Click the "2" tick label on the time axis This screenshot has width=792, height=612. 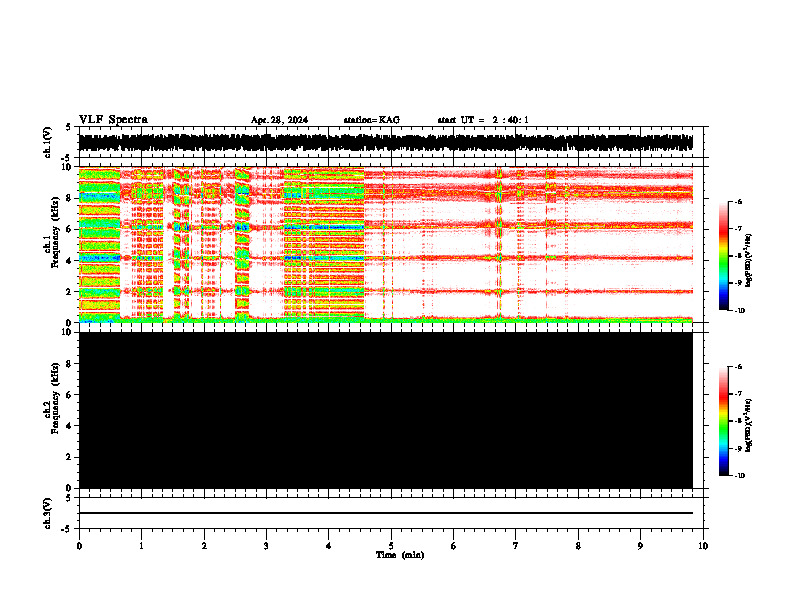(x=204, y=546)
